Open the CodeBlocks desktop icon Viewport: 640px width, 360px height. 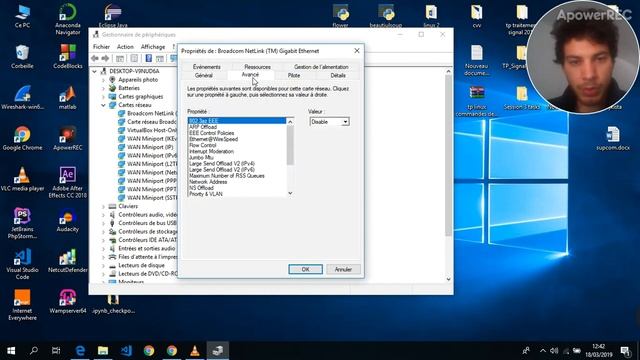click(67, 57)
